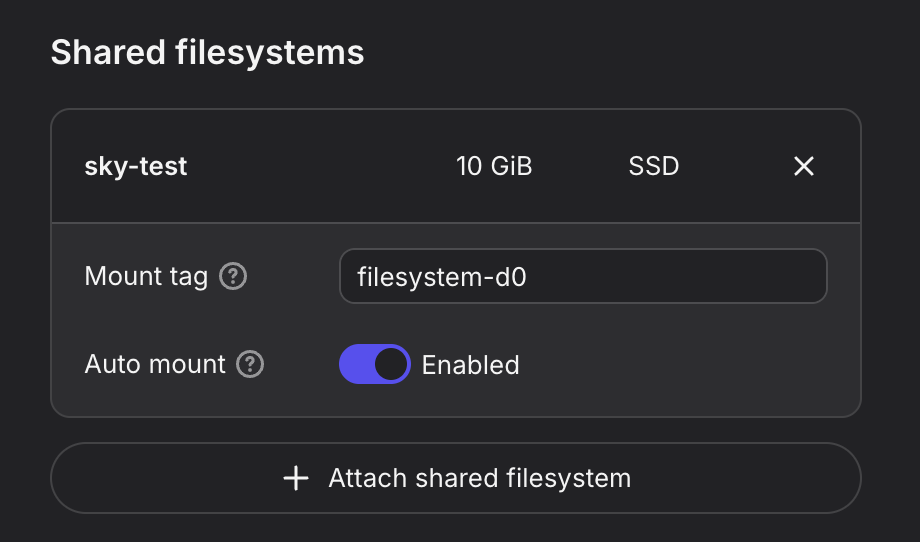
Task: Disable the Auto mount toggle
Action: tap(375, 365)
